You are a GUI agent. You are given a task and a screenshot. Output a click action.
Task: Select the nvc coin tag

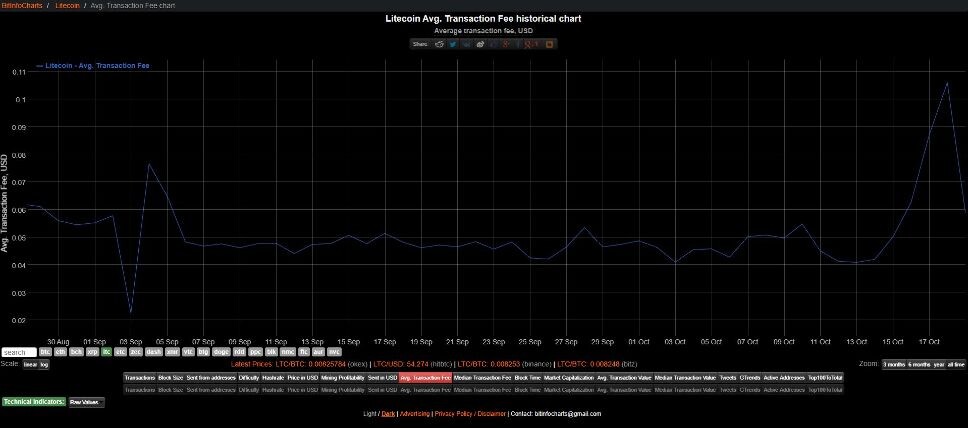(x=334, y=352)
